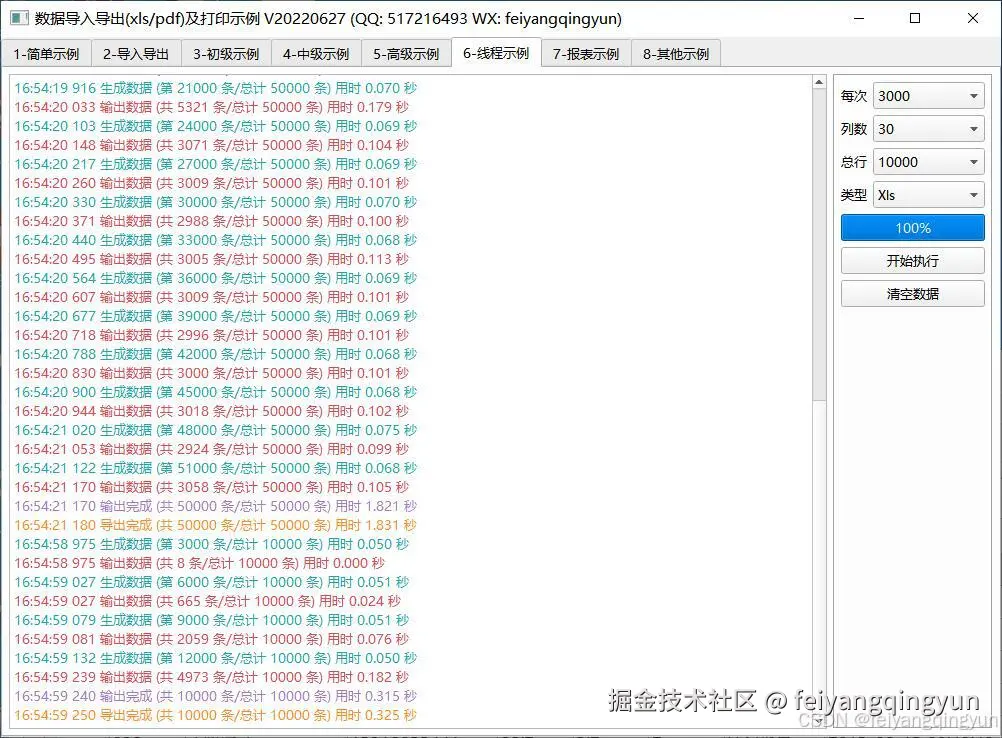1002x738 pixels.
Task: Open the 5-高级示例 tab
Action: [x=406, y=54]
